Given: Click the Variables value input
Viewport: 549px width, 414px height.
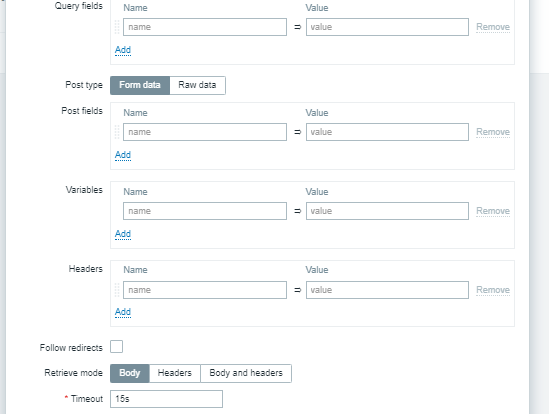Looking at the screenshot, I should coord(387,211).
